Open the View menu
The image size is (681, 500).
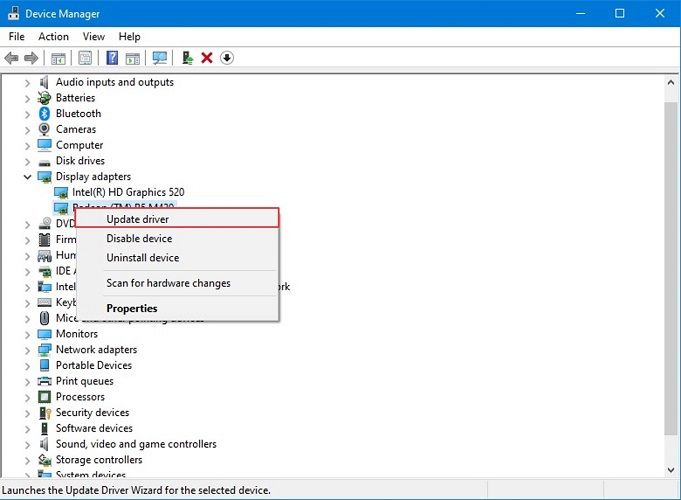pos(94,36)
